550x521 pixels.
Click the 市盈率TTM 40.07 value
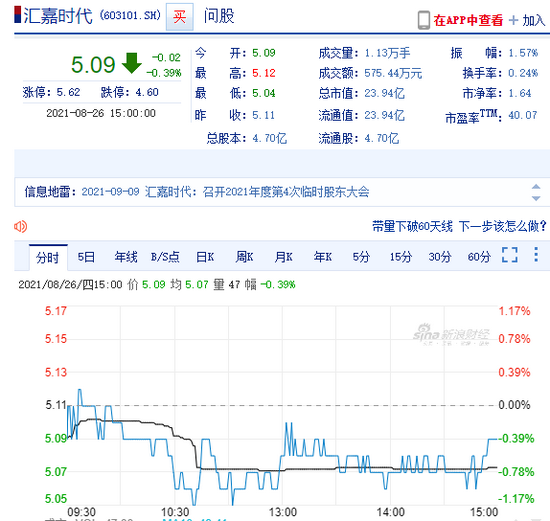tap(523, 115)
